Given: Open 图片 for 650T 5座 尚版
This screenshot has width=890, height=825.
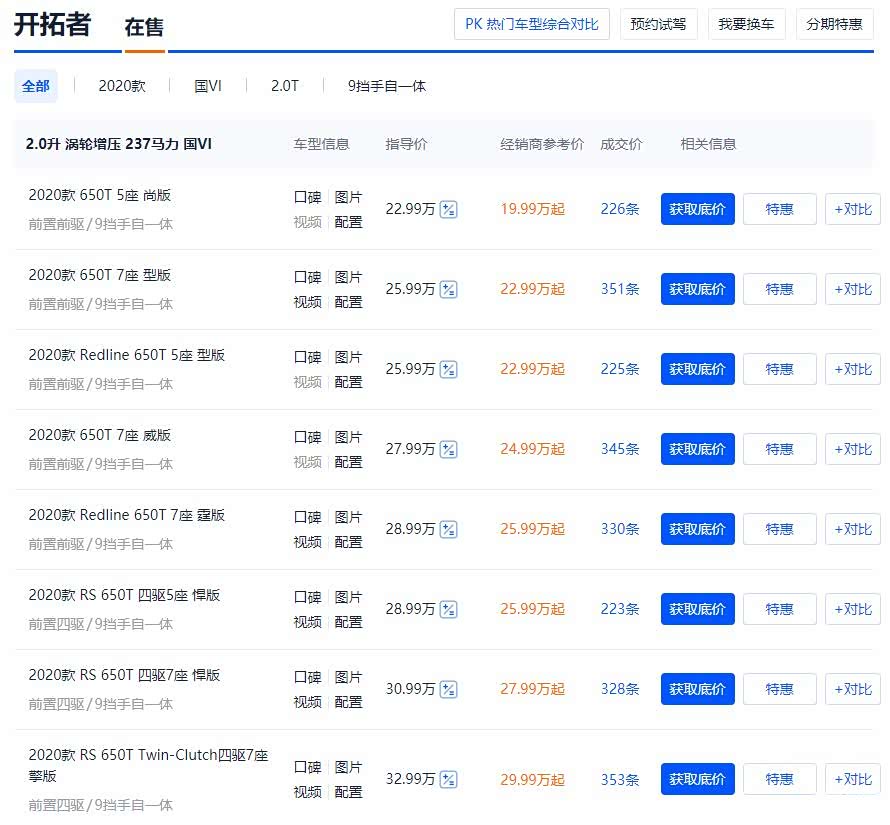Looking at the screenshot, I should pos(349,197).
